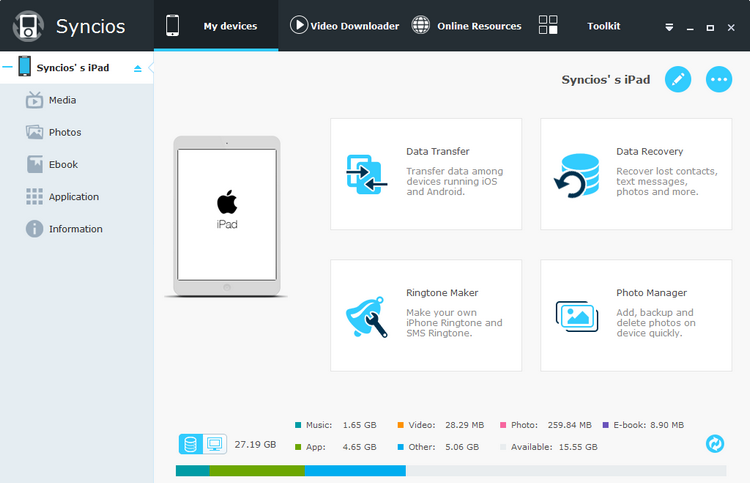Open the Photo Manager tool
This screenshot has height=483, width=750.
click(x=636, y=315)
